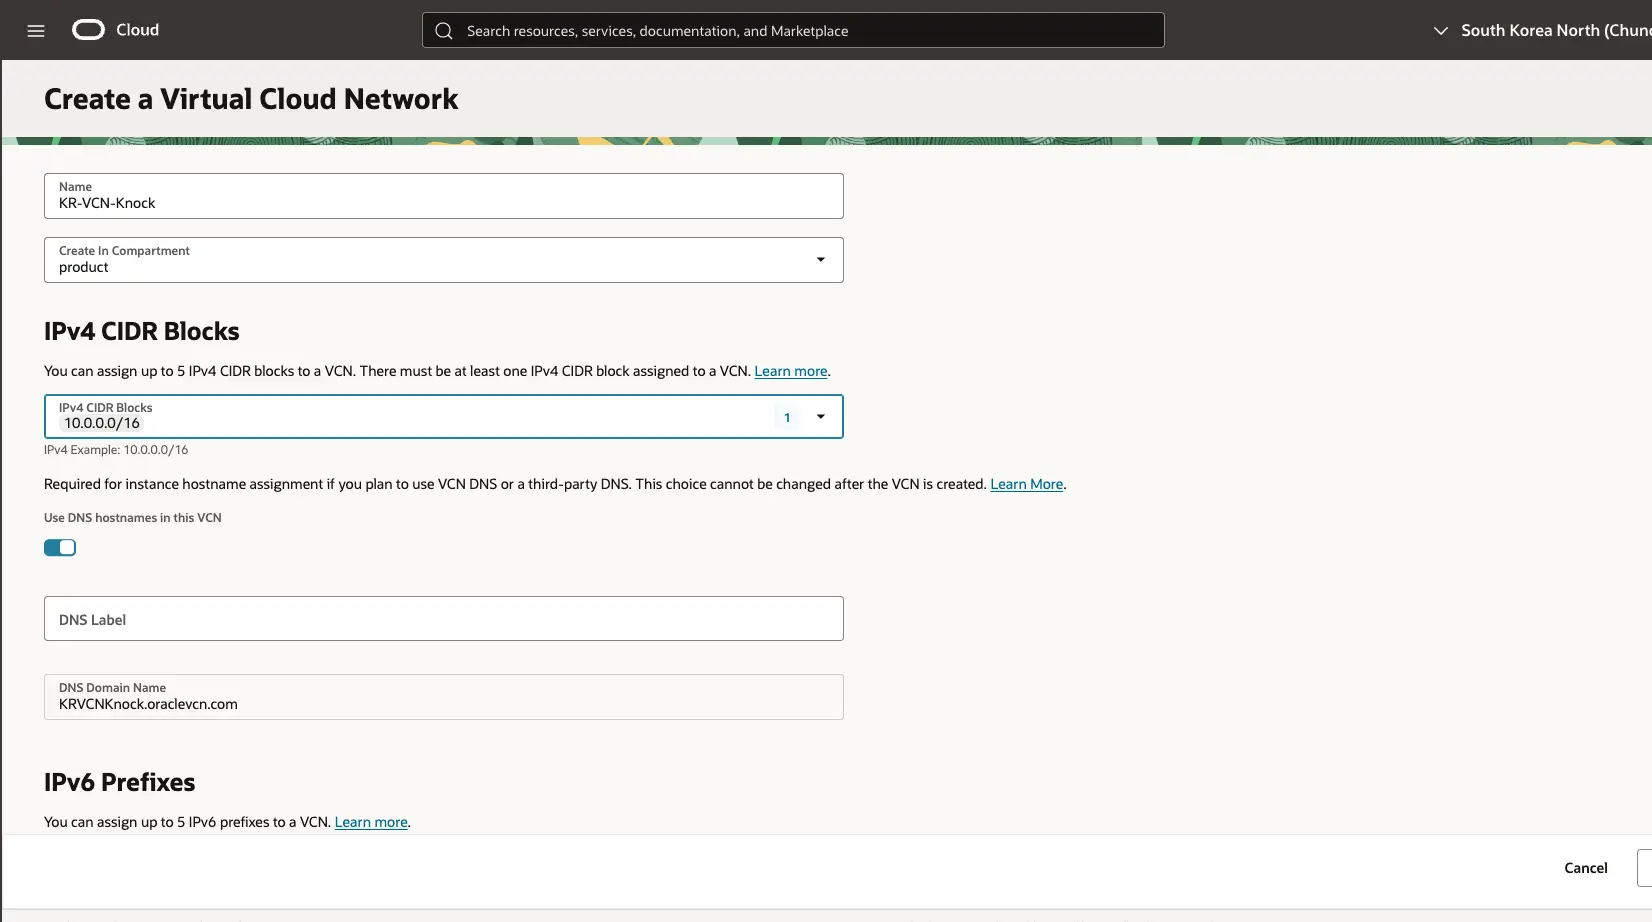Expand the IPv4 CIDR Blocks dropdown
The width and height of the screenshot is (1652, 922).
point(820,416)
